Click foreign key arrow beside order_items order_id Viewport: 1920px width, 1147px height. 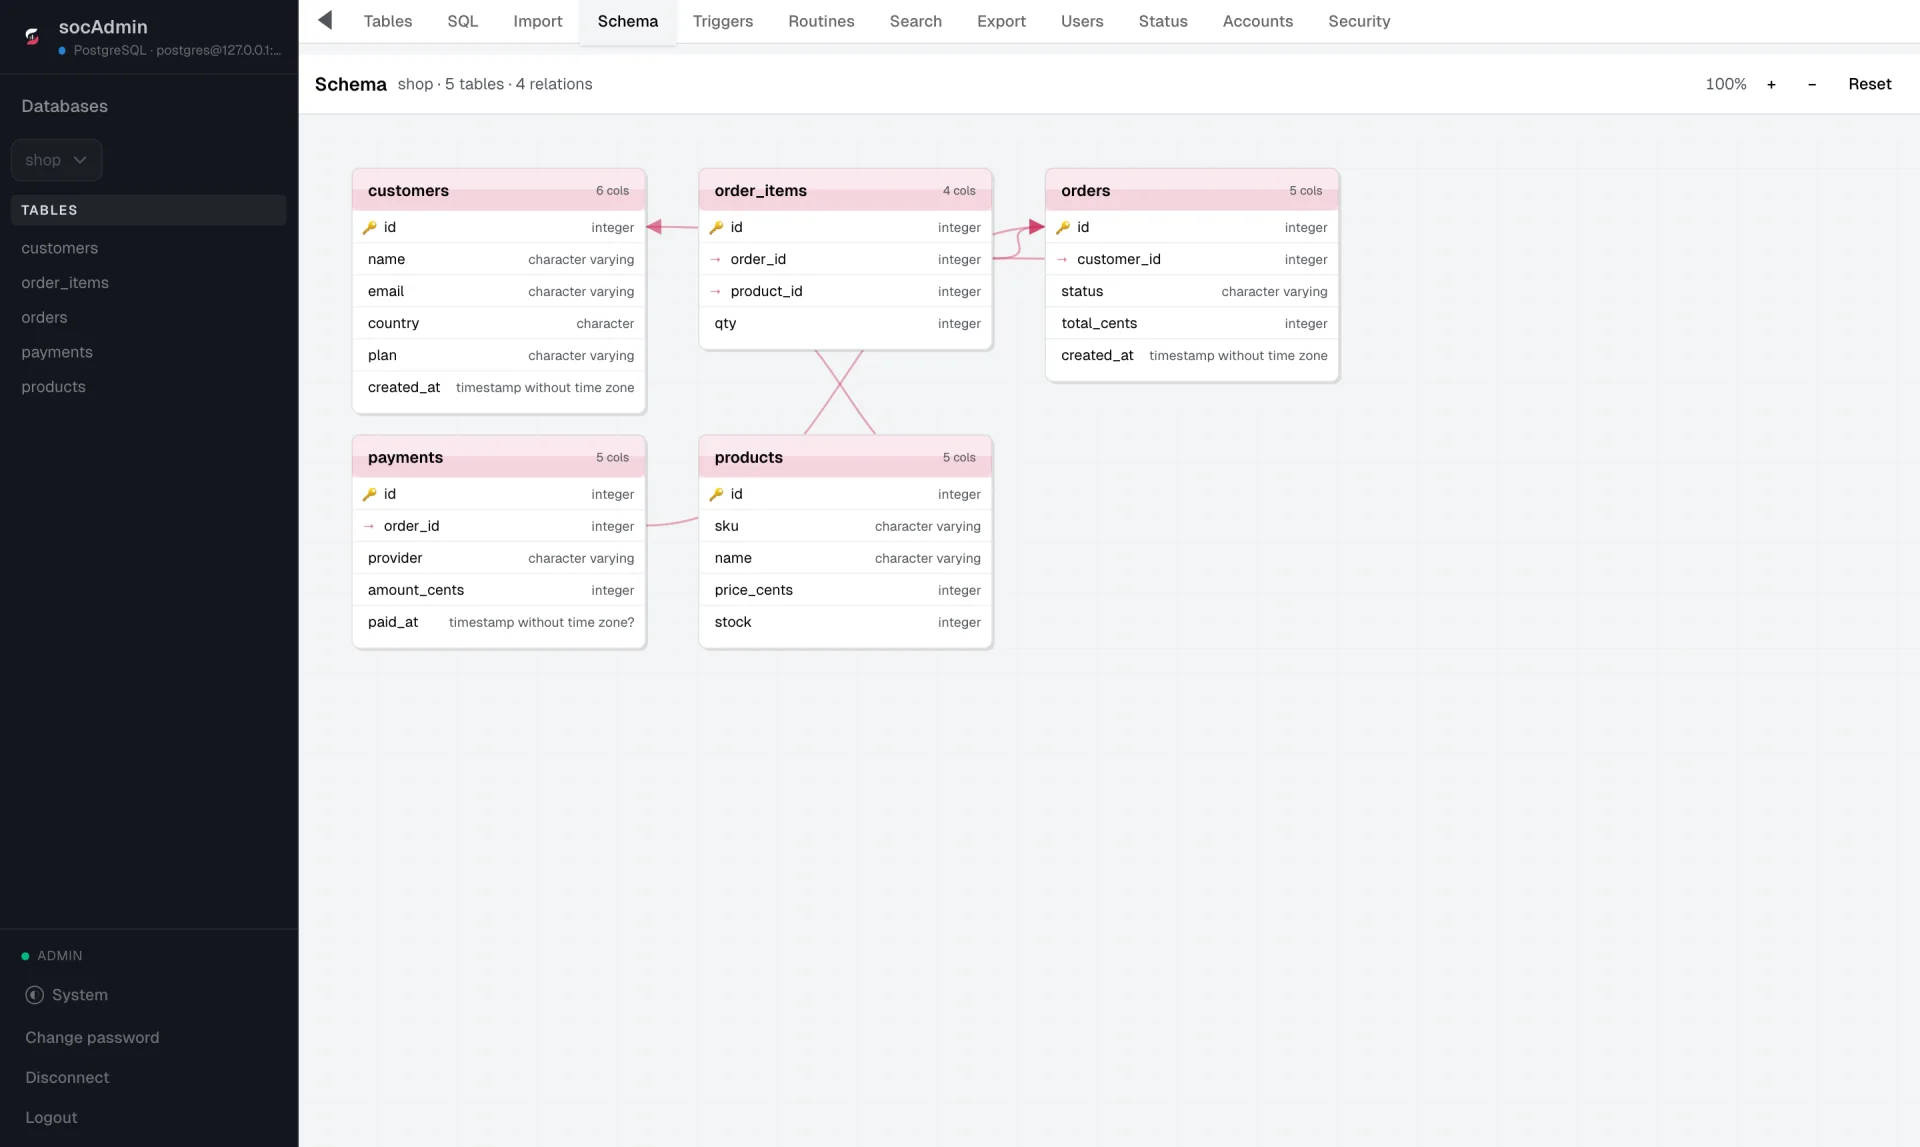click(x=716, y=259)
